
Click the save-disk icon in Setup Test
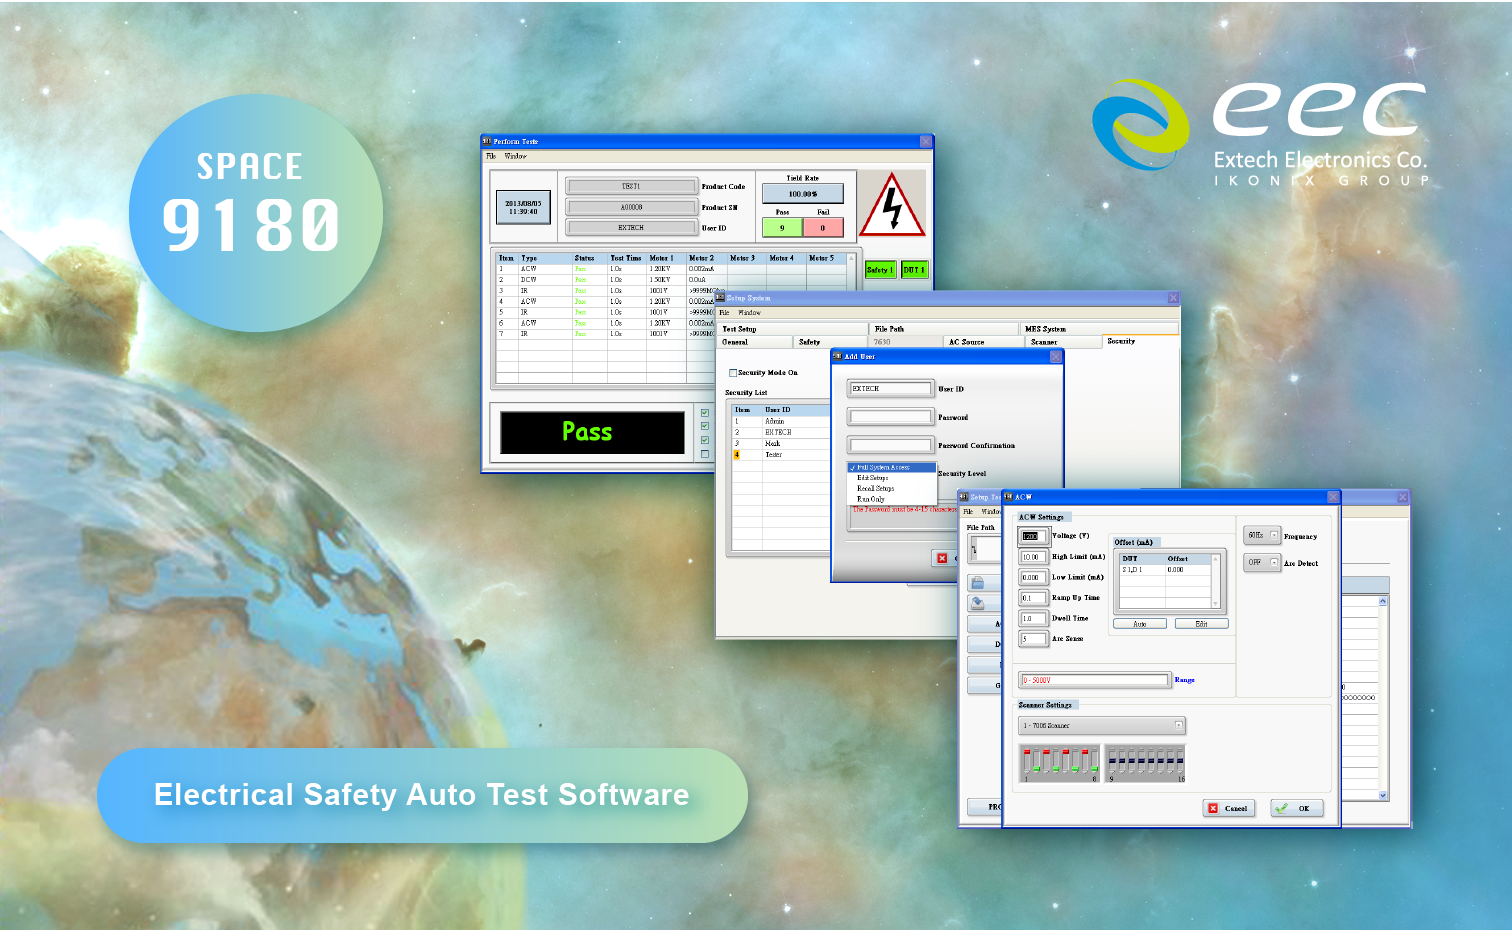(978, 603)
